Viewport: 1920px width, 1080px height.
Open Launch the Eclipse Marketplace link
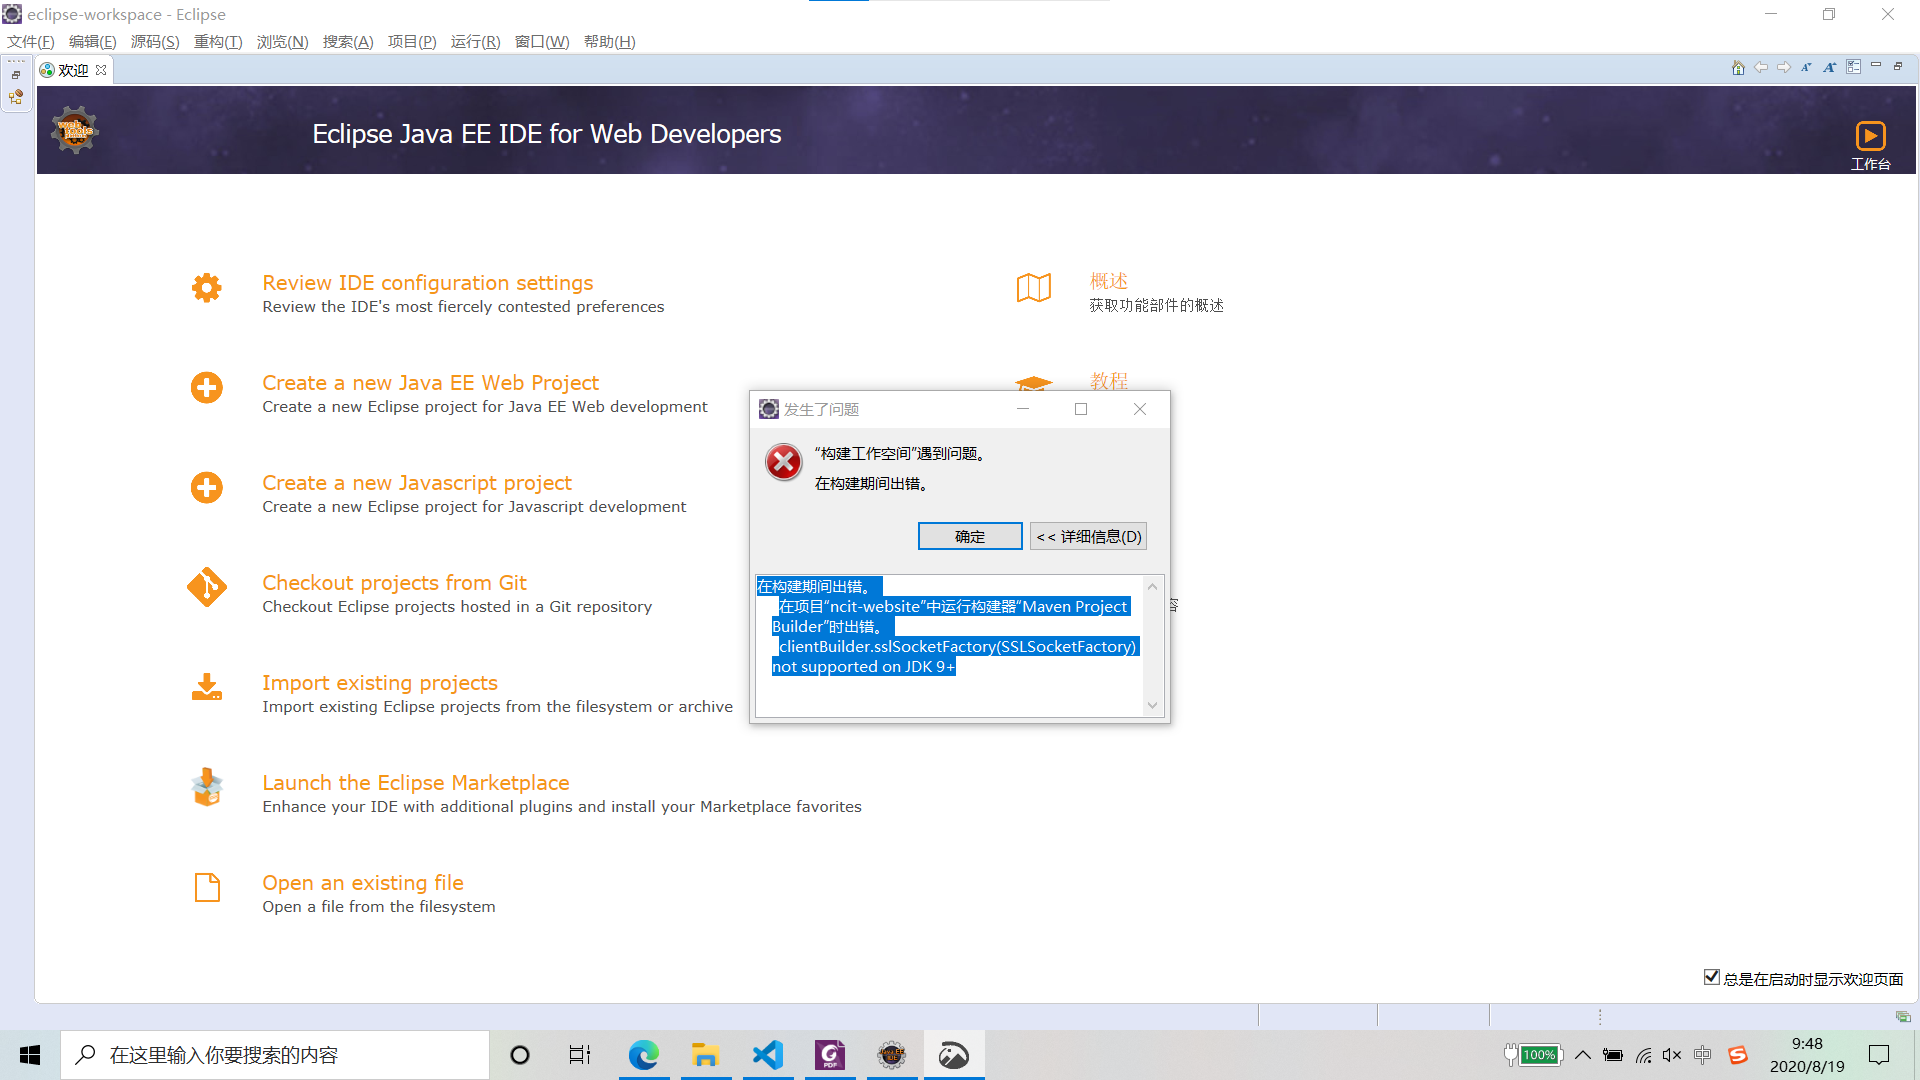pos(416,783)
